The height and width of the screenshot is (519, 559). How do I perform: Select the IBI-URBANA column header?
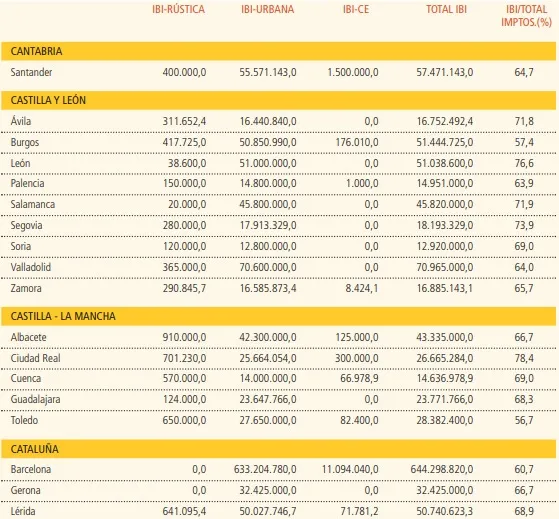[267, 9]
